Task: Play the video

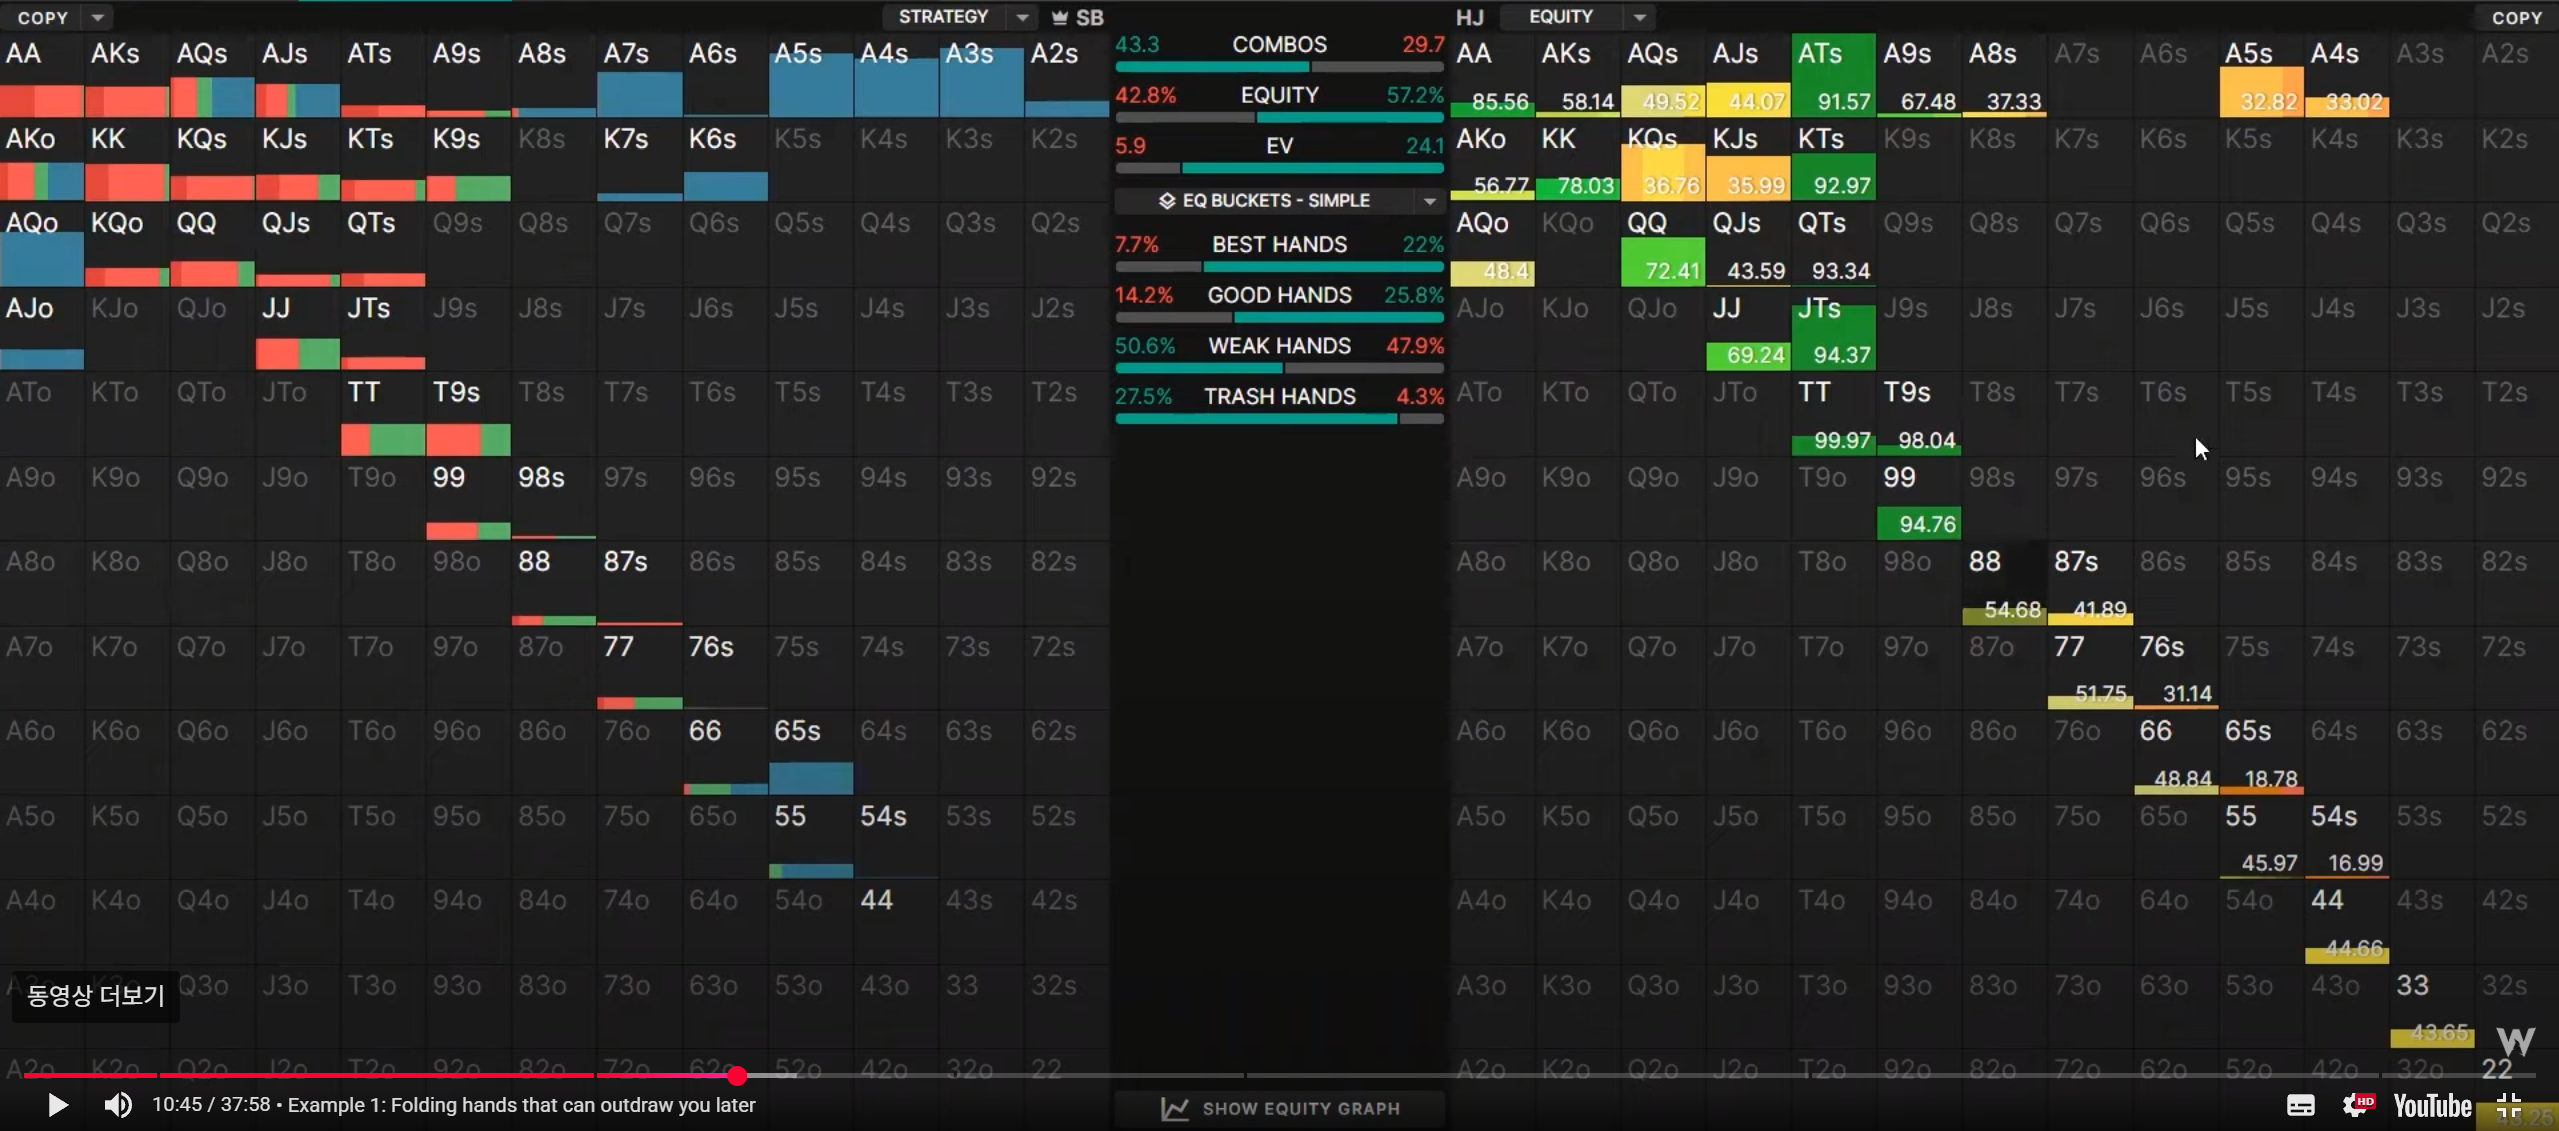Action: click(57, 1105)
